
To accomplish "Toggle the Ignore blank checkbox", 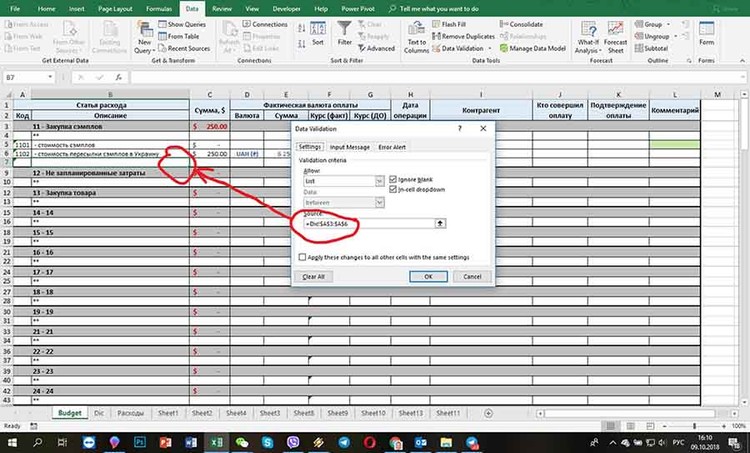I will 394,180.
